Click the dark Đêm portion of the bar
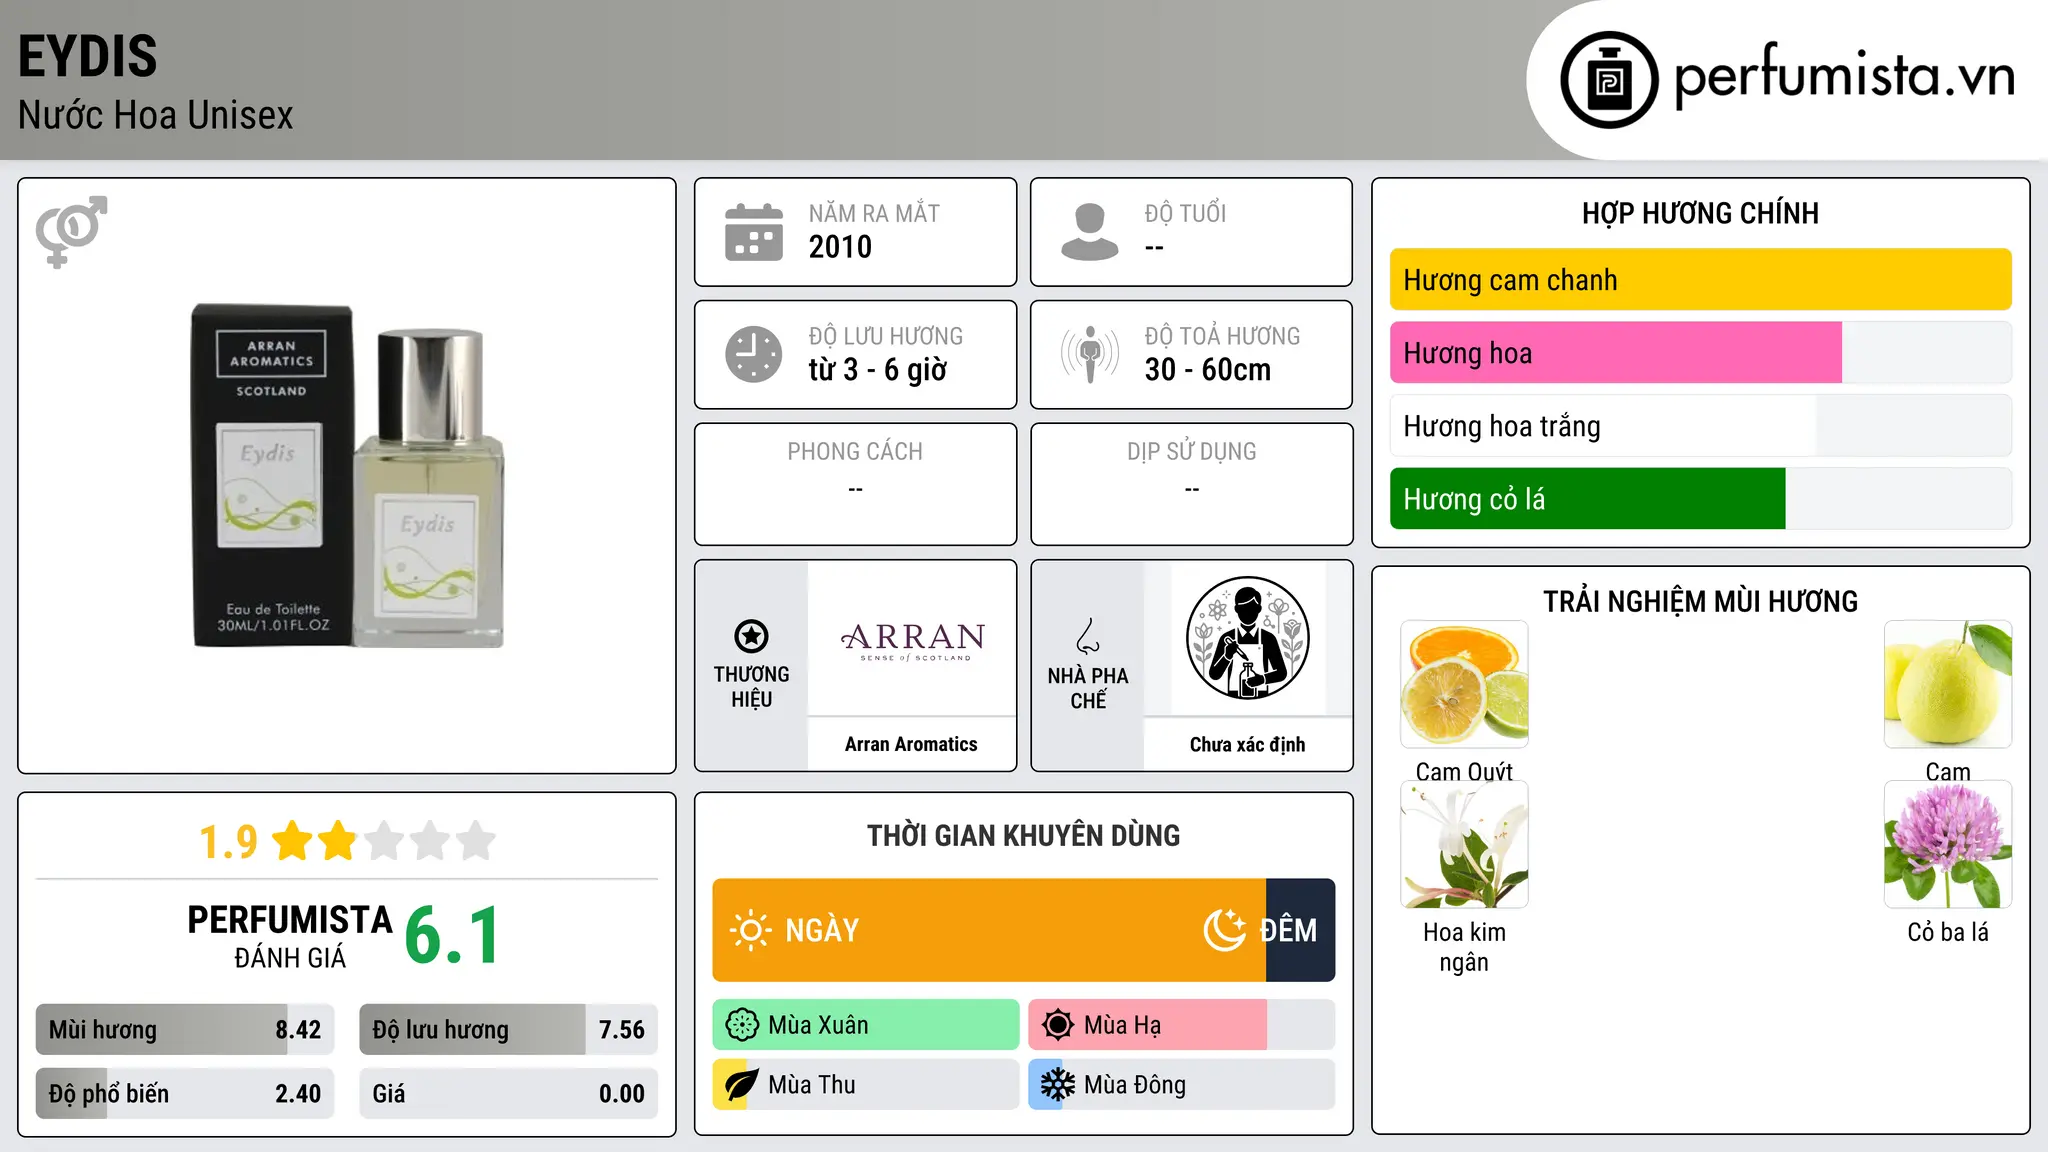 coord(1301,930)
